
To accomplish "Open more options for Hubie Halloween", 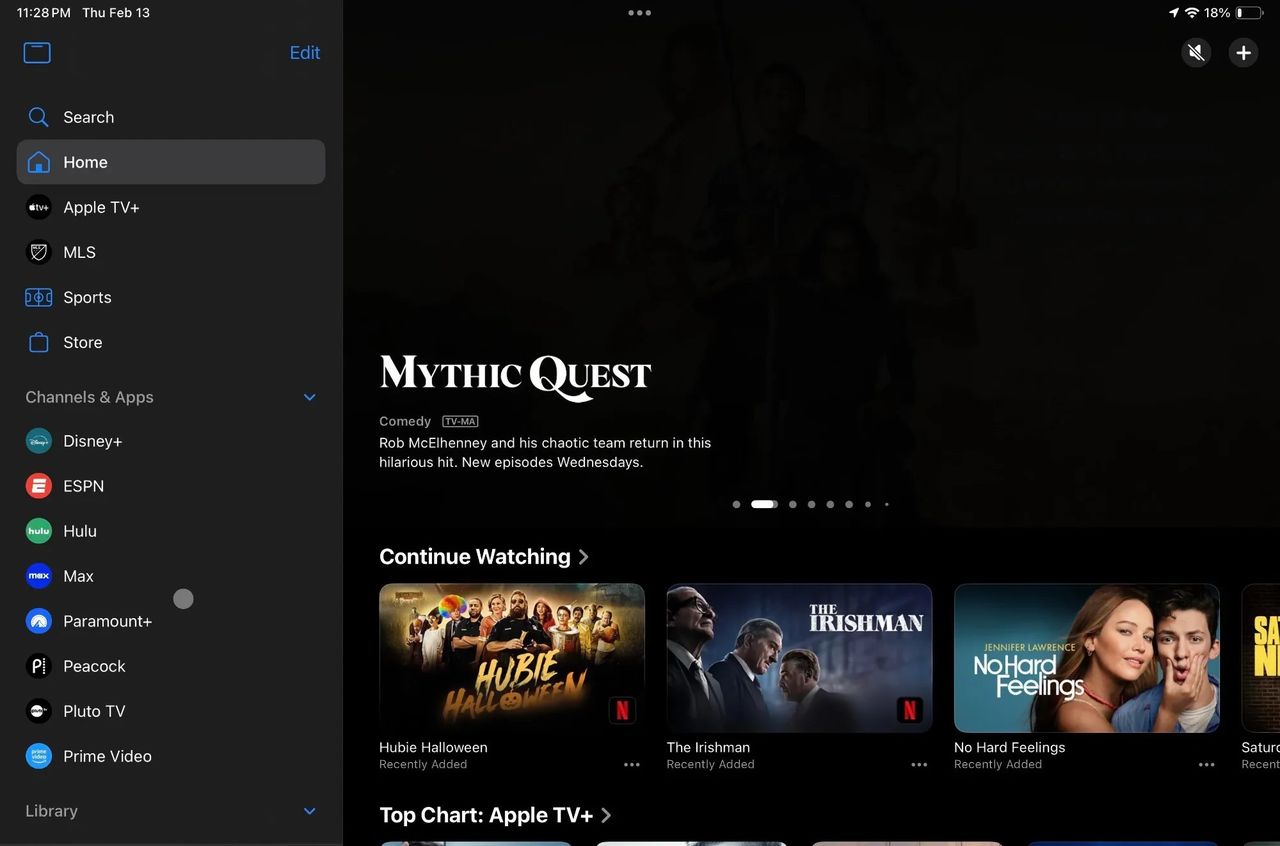I will coord(632,764).
